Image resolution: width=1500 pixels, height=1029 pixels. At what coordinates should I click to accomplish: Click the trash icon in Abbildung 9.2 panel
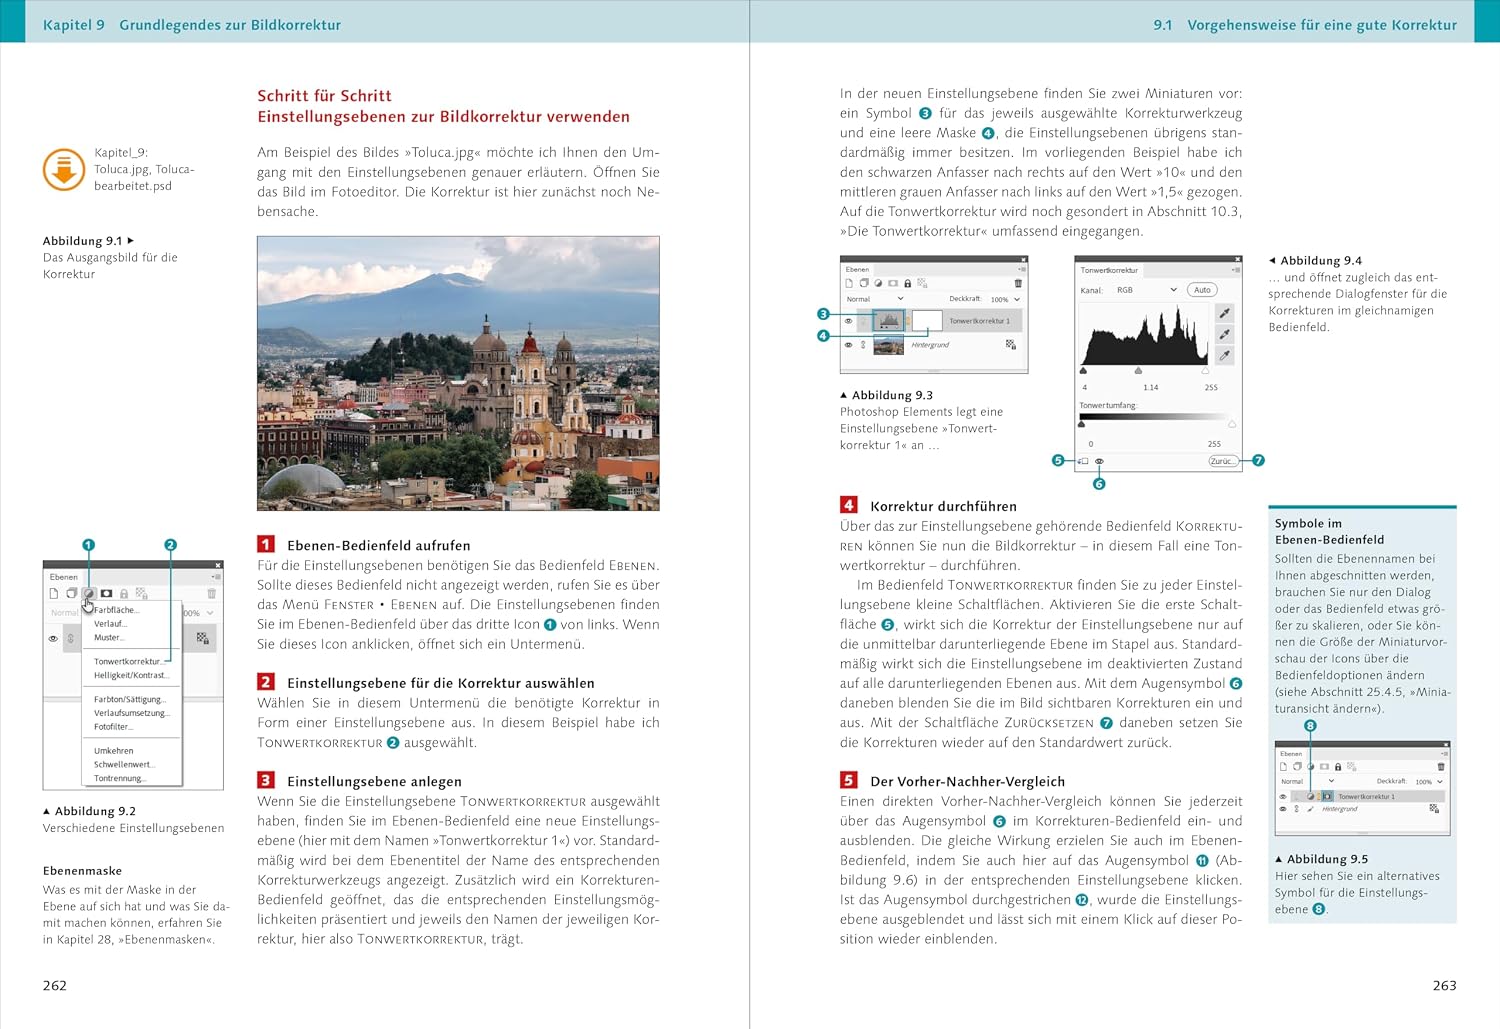point(211,594)
